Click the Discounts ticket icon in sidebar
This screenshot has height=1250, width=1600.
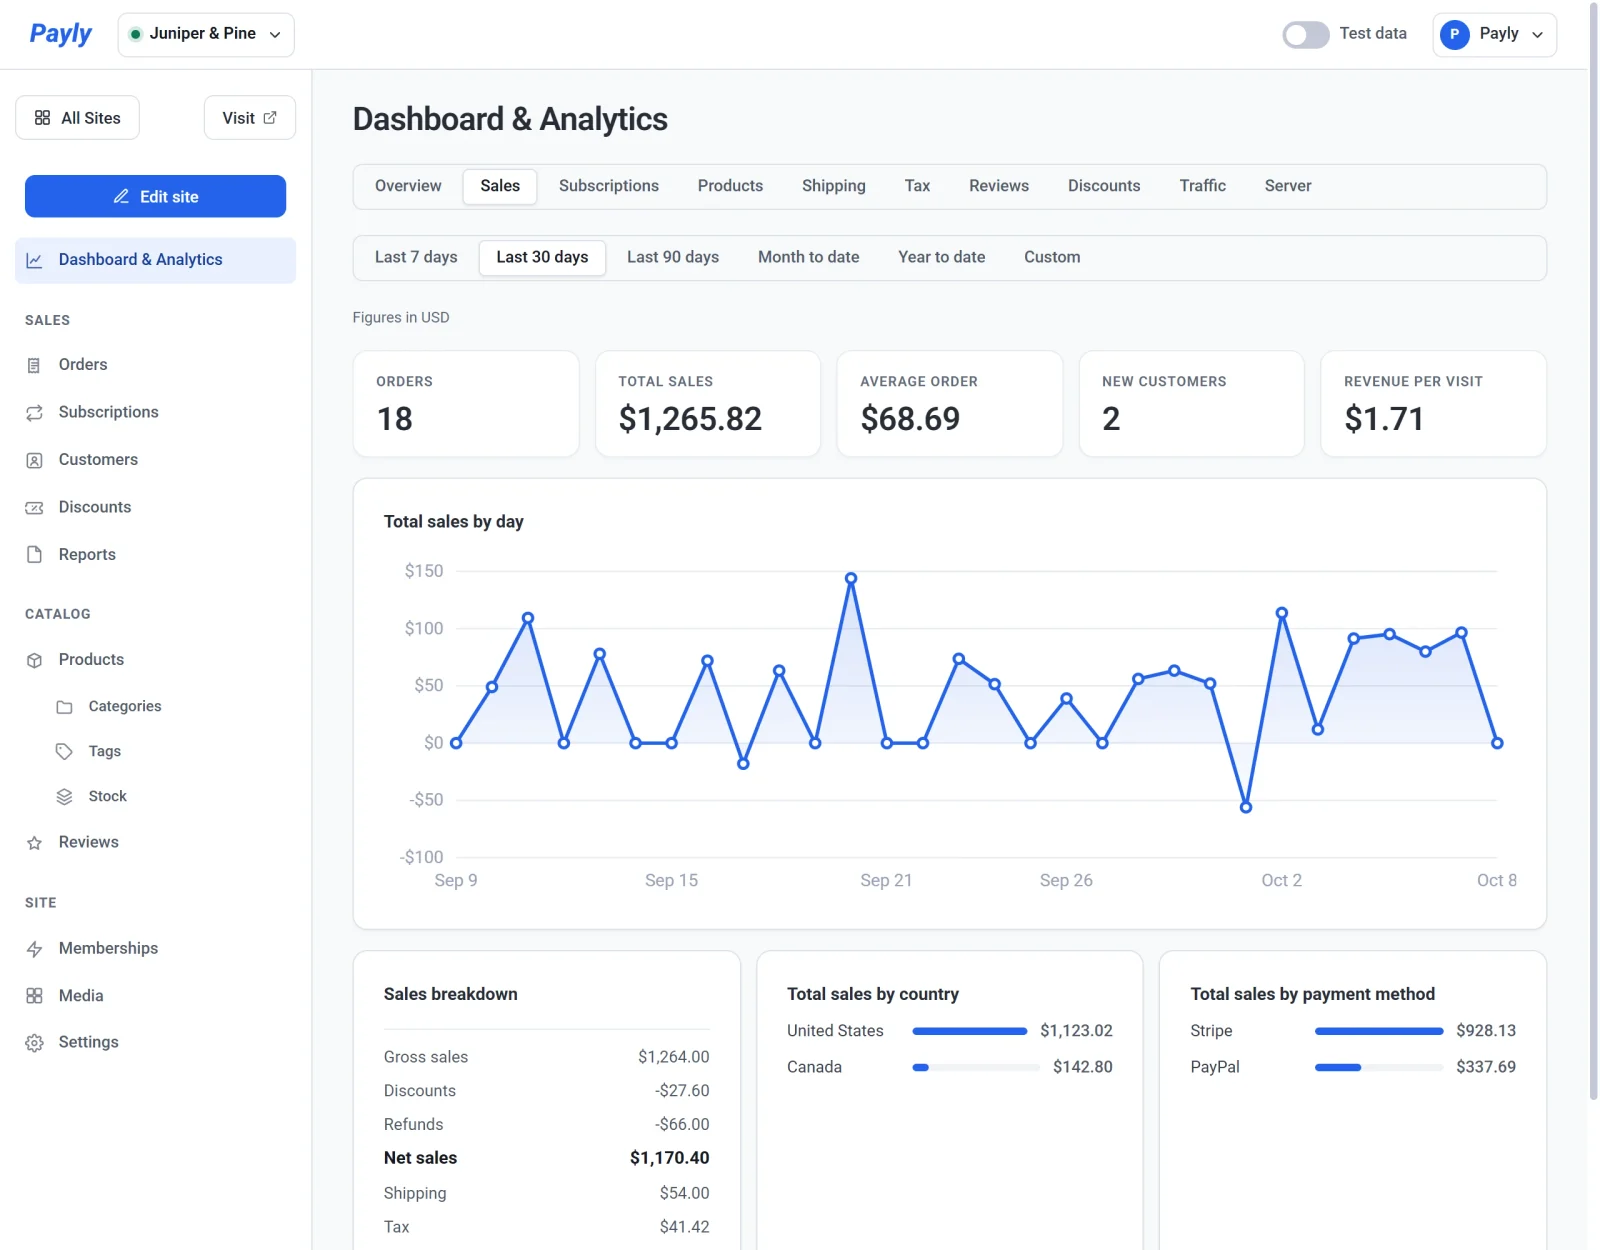point(34,507)
